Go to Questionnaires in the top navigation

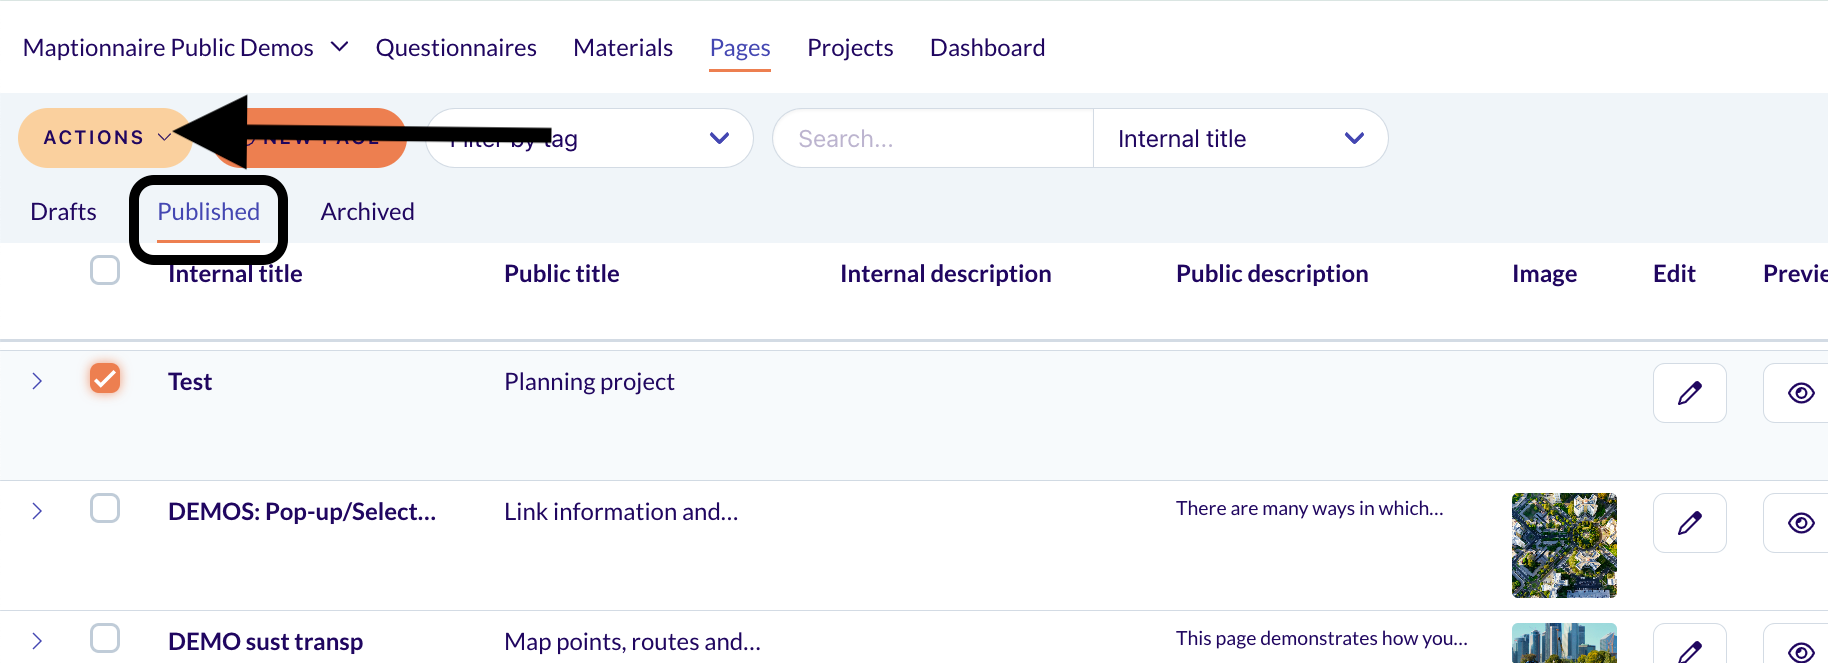[456, 47]
